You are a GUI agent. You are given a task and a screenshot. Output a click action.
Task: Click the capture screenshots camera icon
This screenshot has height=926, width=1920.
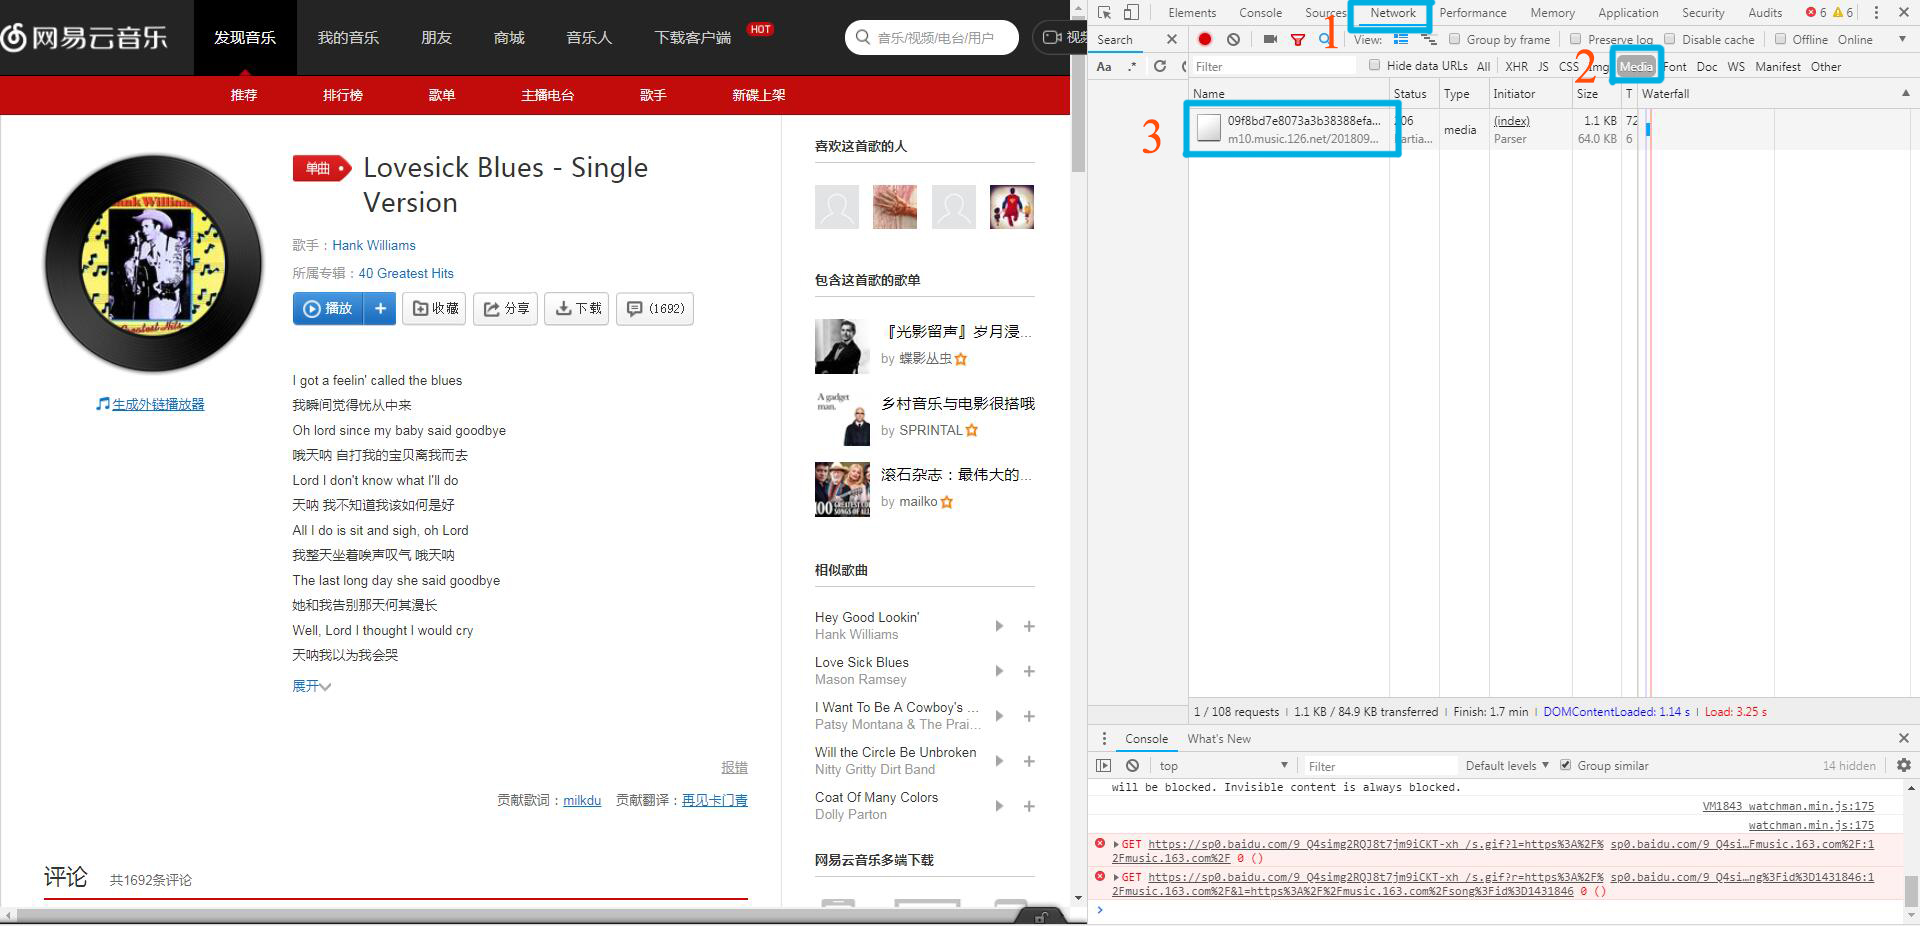(x=1270, y=39)
